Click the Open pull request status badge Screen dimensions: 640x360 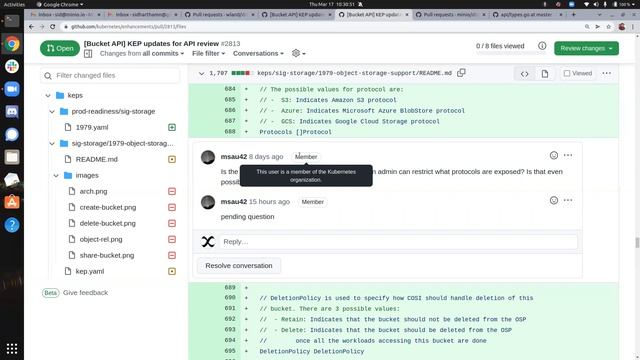tap(60, 48)
